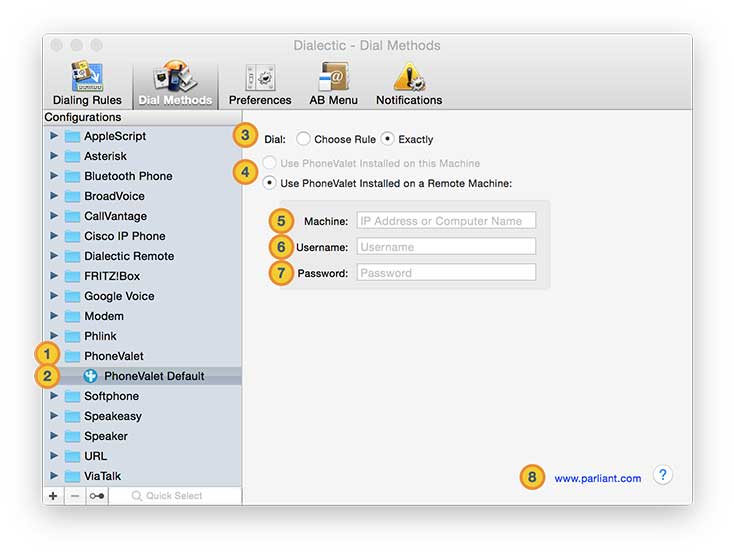
Task: Click the Dialectic Remote folder icon
Action: (x=72, y=256)
